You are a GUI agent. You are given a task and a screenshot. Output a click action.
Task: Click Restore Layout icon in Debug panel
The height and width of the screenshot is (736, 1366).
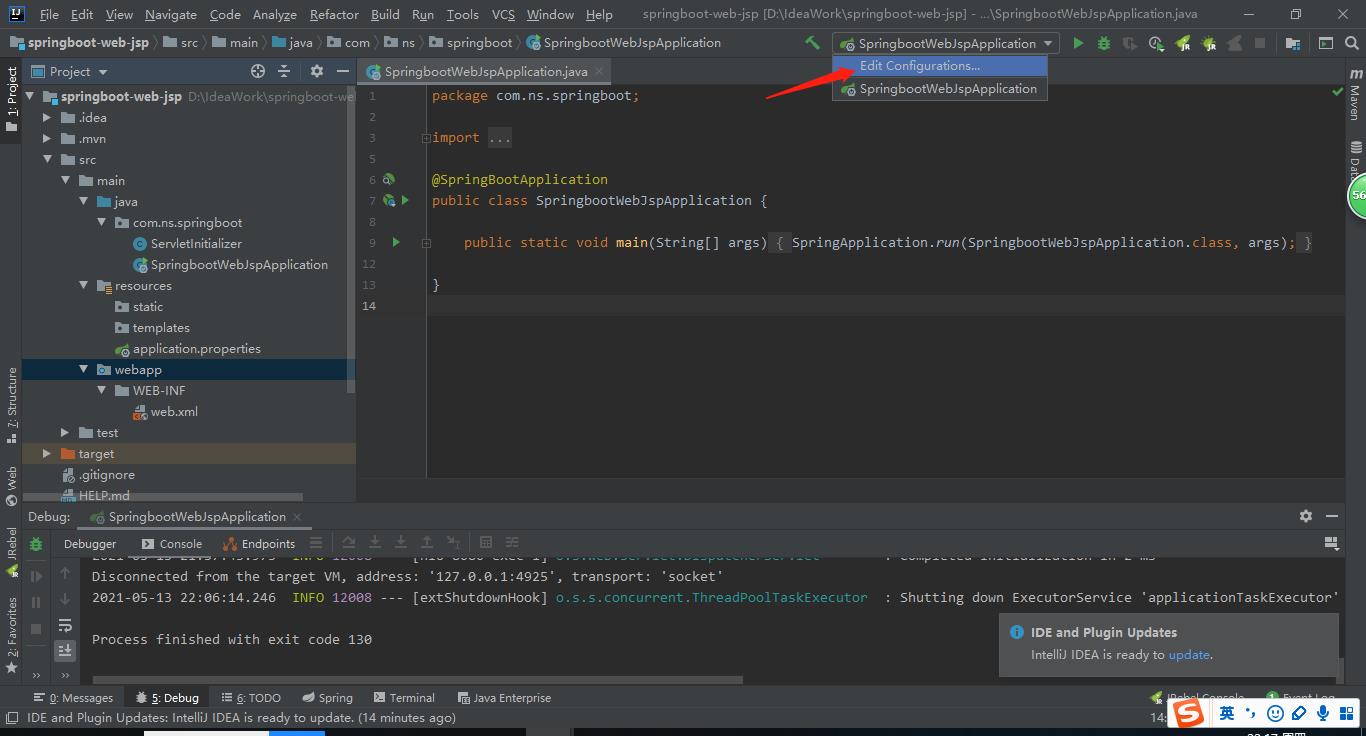coord(1331,543)
